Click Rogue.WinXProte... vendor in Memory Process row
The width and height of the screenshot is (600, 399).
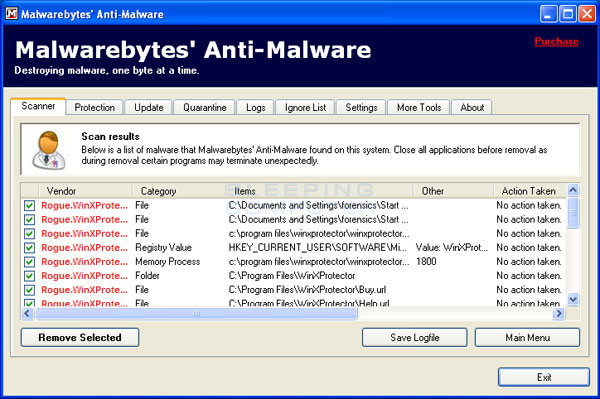[x=85, y=262]
